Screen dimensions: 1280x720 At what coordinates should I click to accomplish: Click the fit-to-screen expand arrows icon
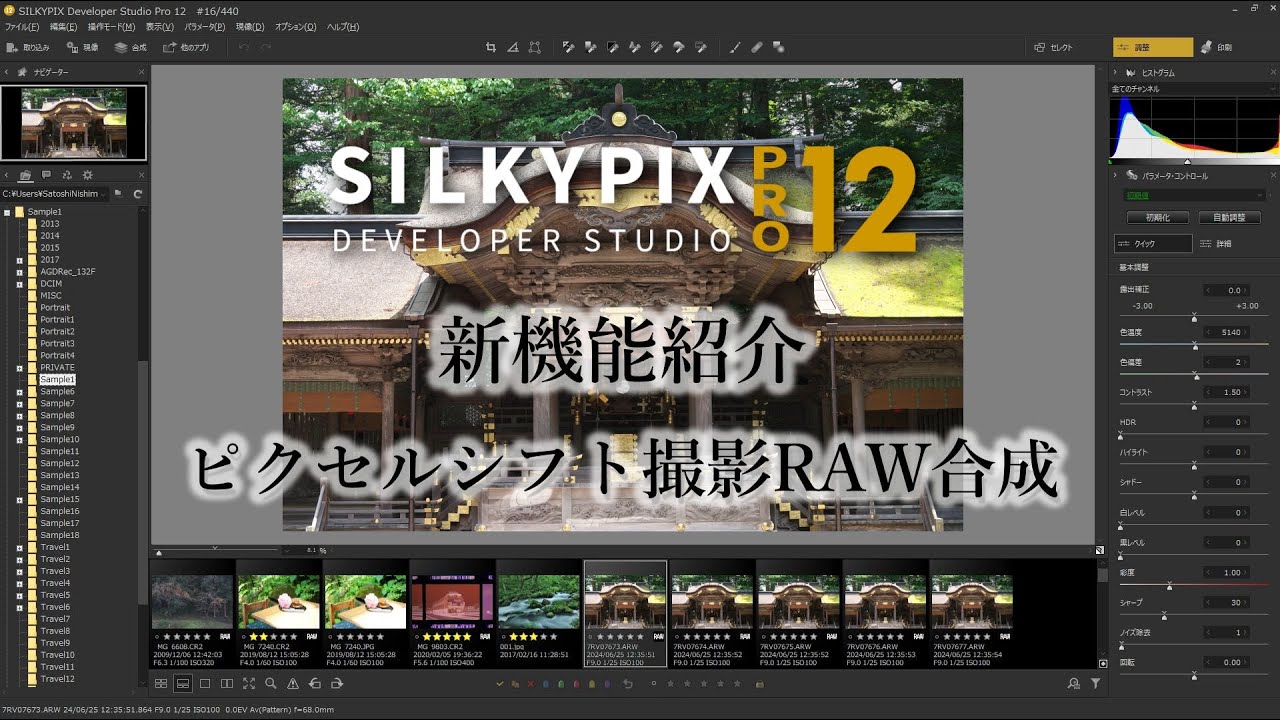[x=249, y=684]
